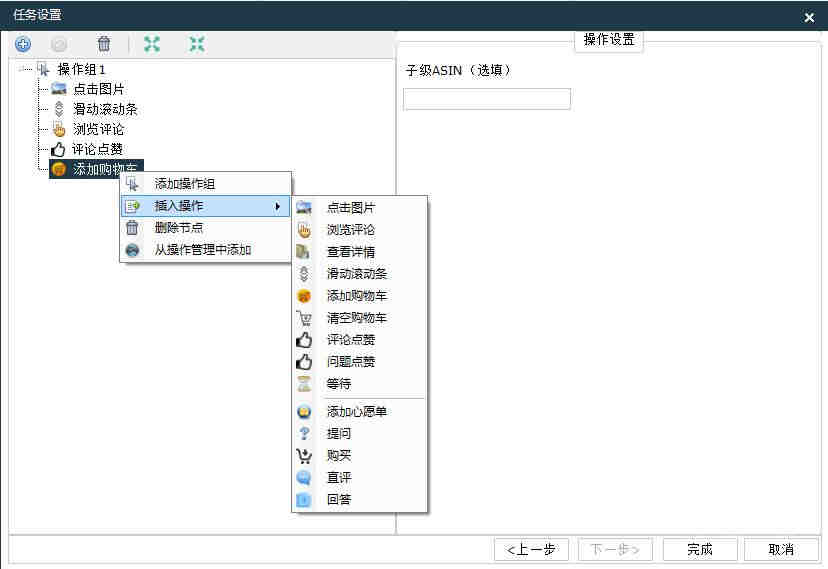This screenshot has width=828, height=569.
Task: Click the 提问 question mark icon
Action: [x=304, y=433]
